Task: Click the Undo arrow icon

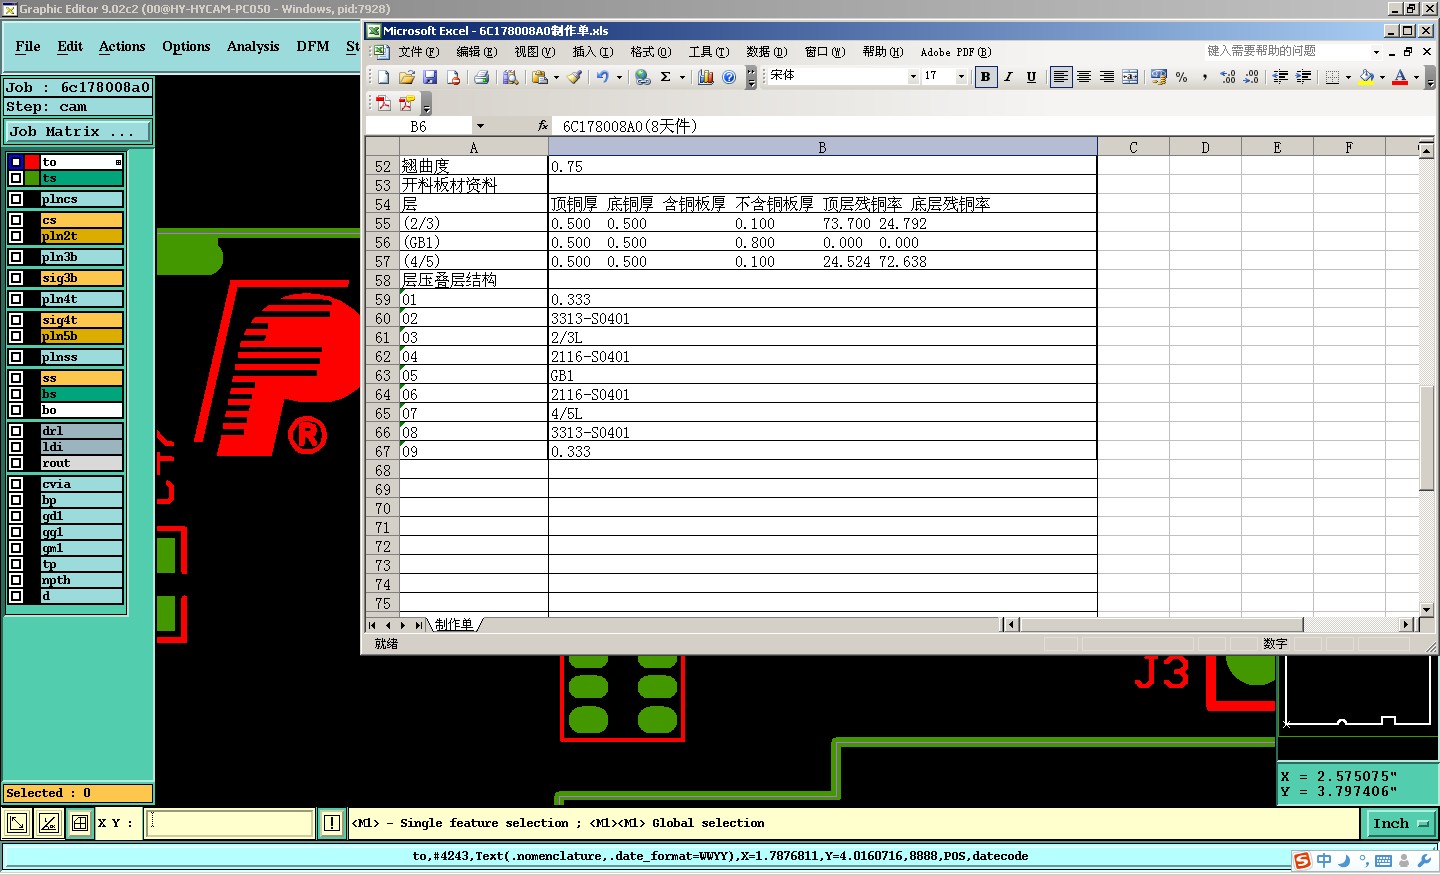Action: [x=603, y=77]
